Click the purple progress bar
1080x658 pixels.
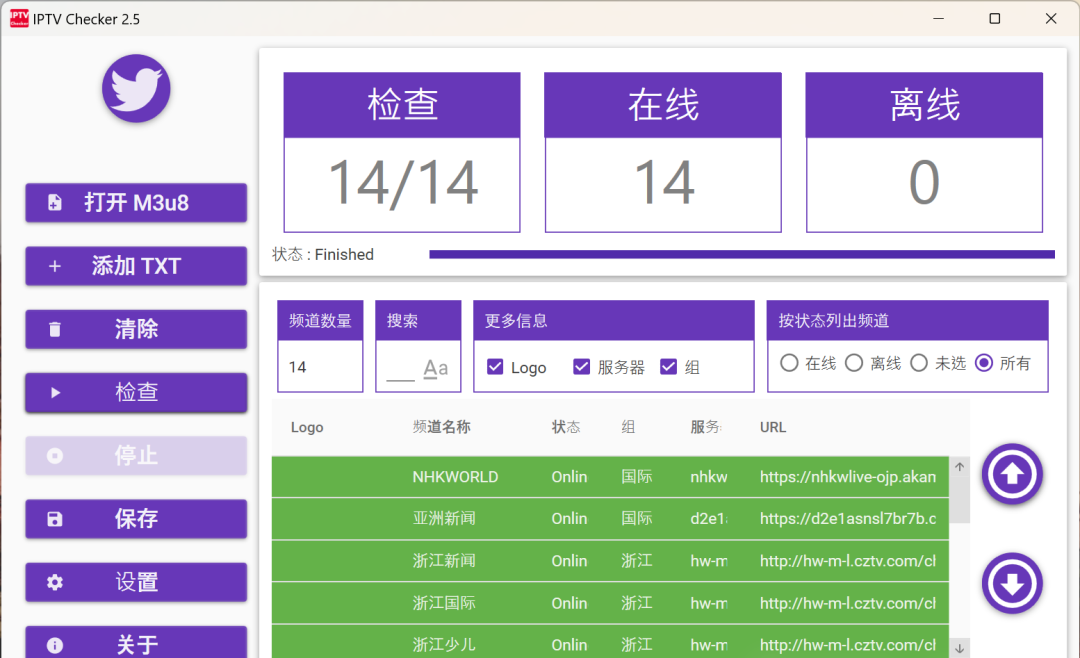pos(742,254)
